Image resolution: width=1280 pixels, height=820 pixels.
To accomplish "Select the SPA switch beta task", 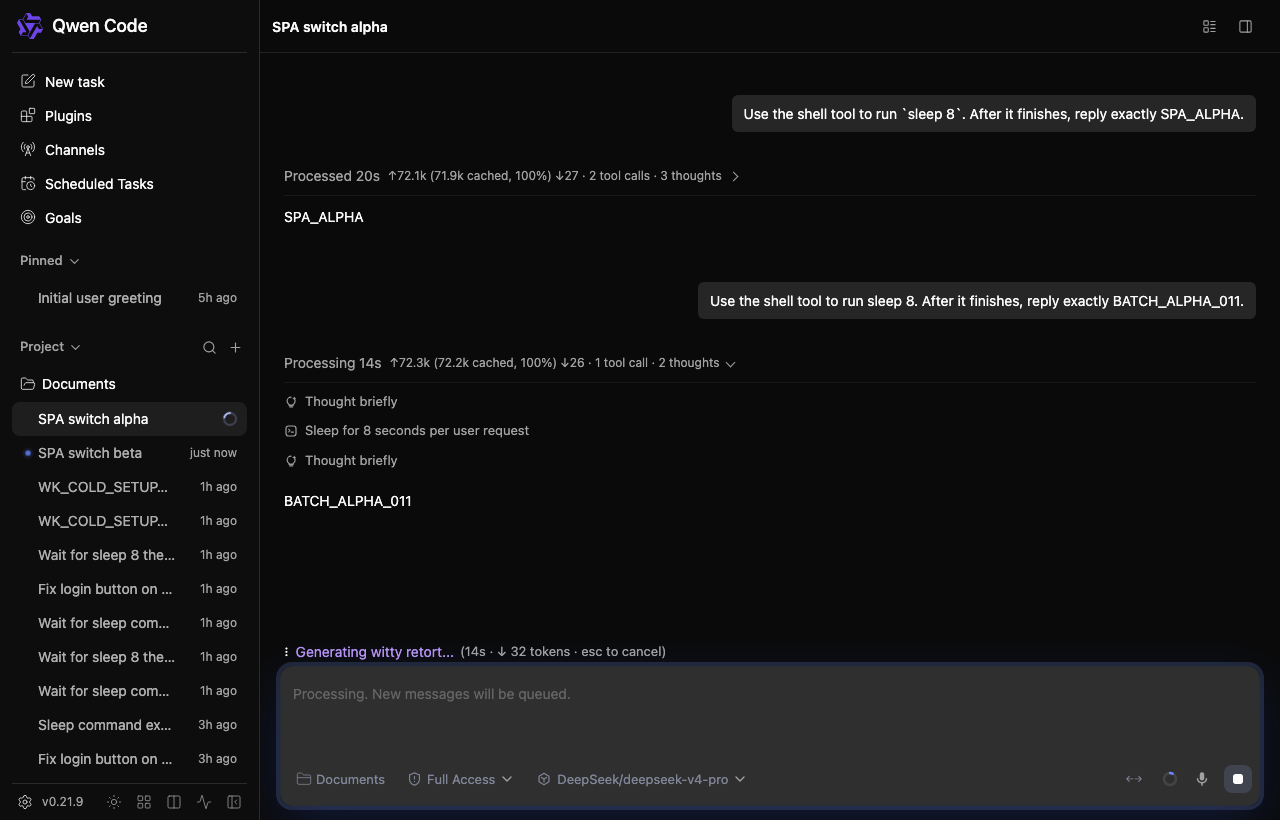I will pyautogui.click(x=129, y=453).
